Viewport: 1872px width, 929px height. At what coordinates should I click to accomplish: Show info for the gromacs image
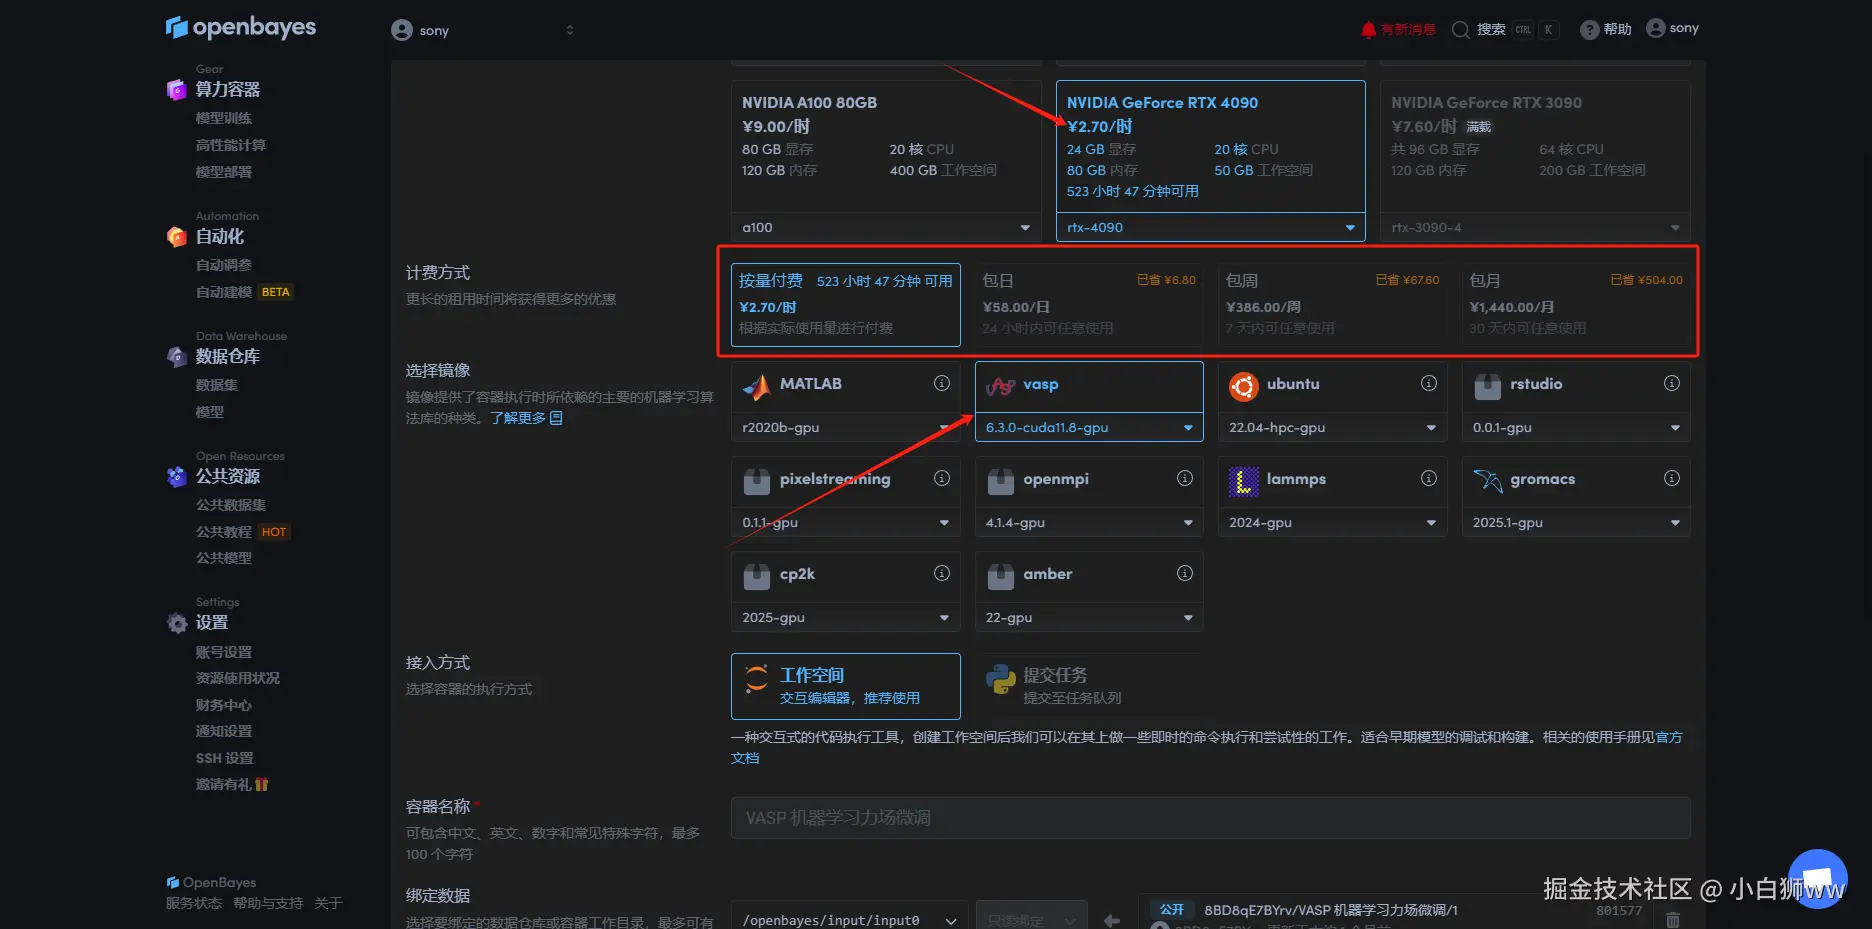pos(1672,478)
